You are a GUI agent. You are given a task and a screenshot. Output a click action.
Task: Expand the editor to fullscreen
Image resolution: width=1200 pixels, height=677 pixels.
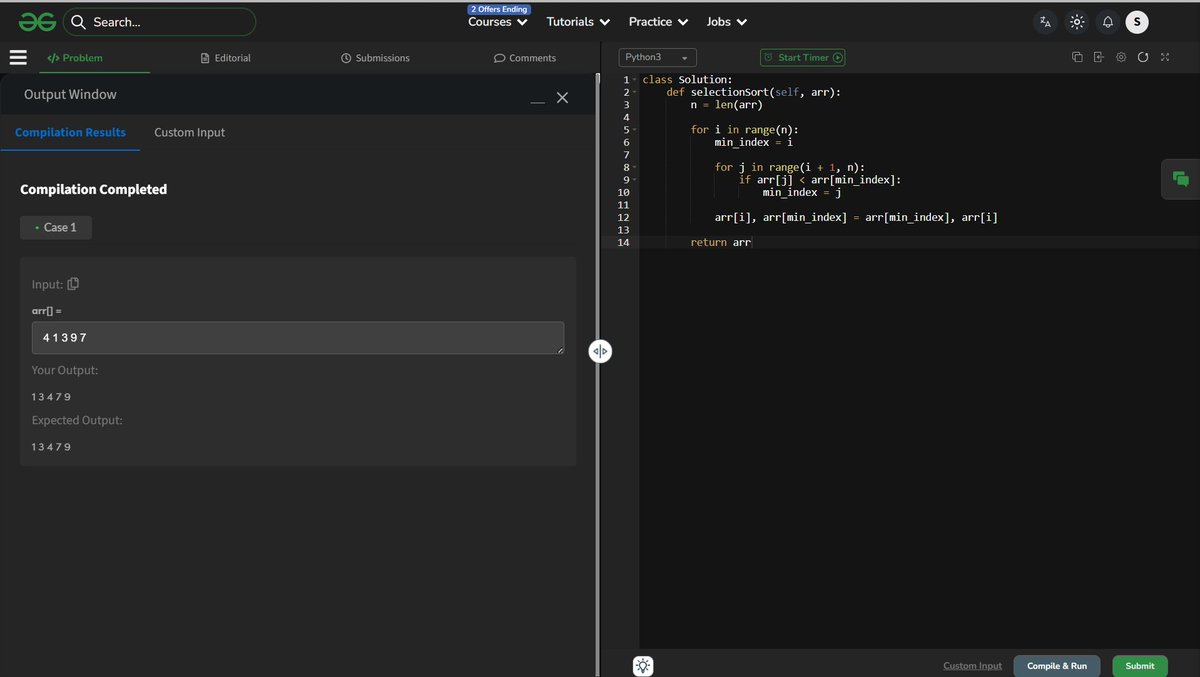pos(1165,57)
